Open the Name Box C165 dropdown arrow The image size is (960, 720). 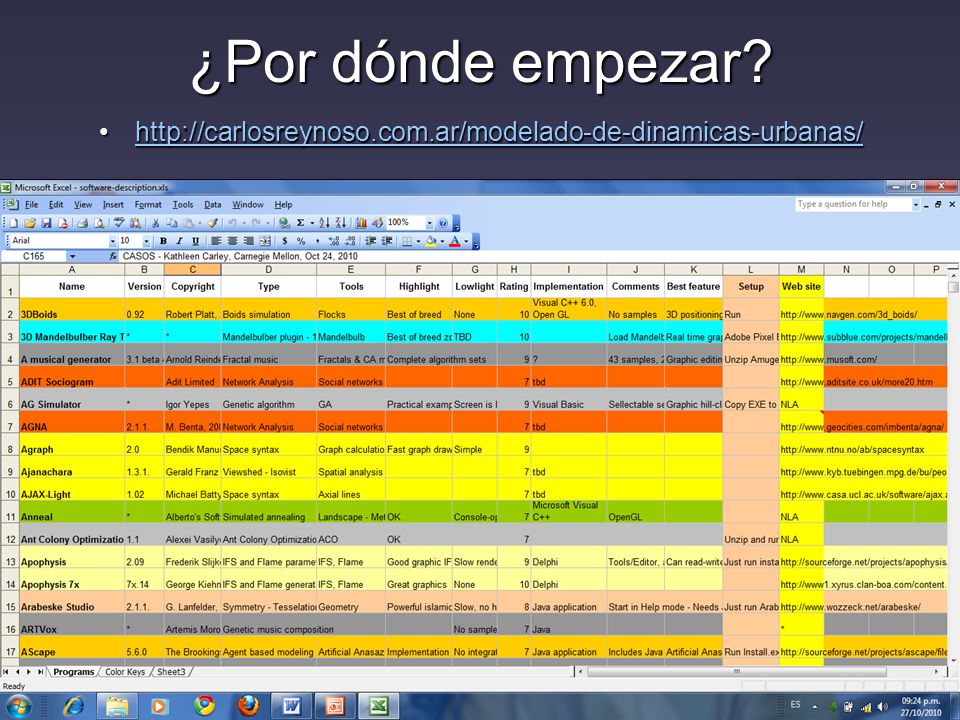click(72, 256)
